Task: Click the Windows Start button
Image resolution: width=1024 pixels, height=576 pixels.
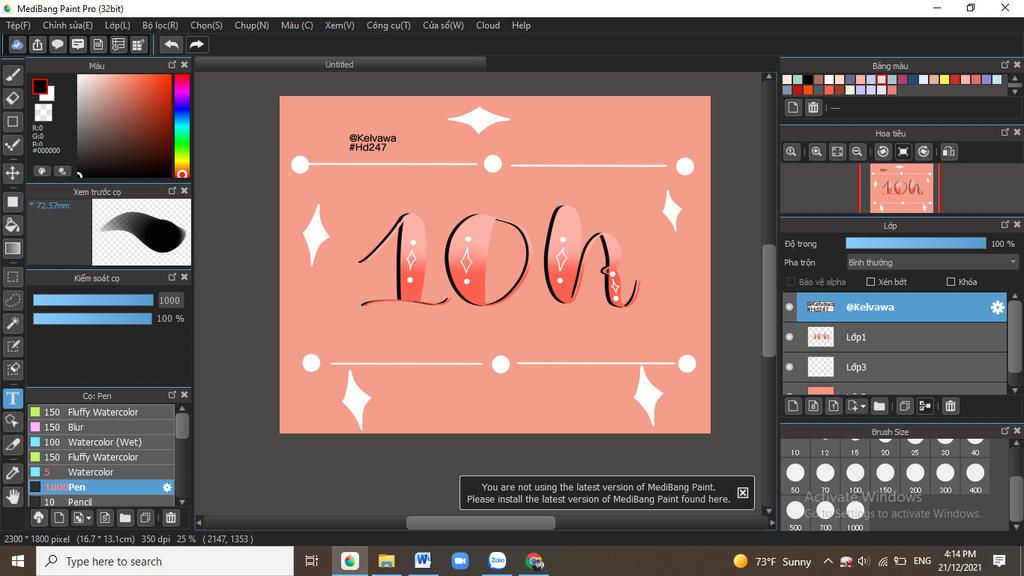Action: [x=18, y=561]
